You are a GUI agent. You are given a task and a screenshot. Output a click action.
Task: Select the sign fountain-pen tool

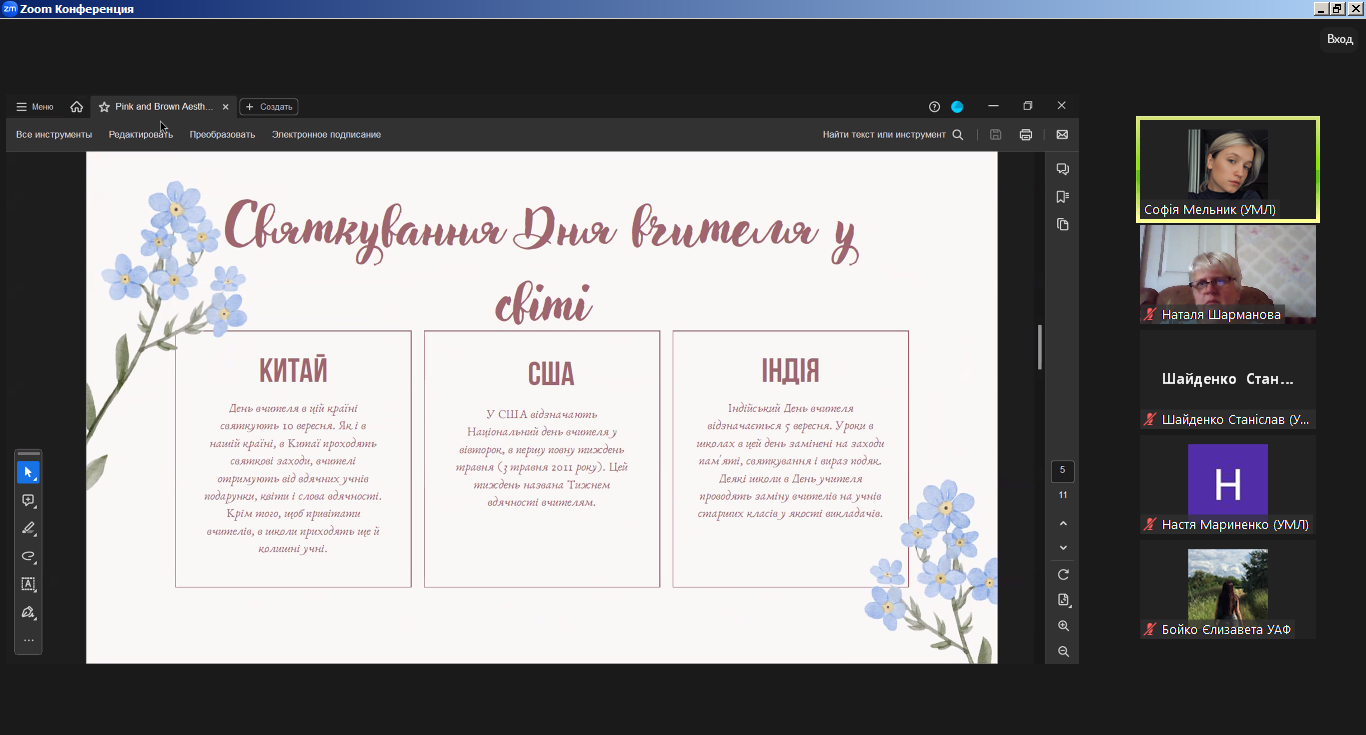(x=29, y=612)
